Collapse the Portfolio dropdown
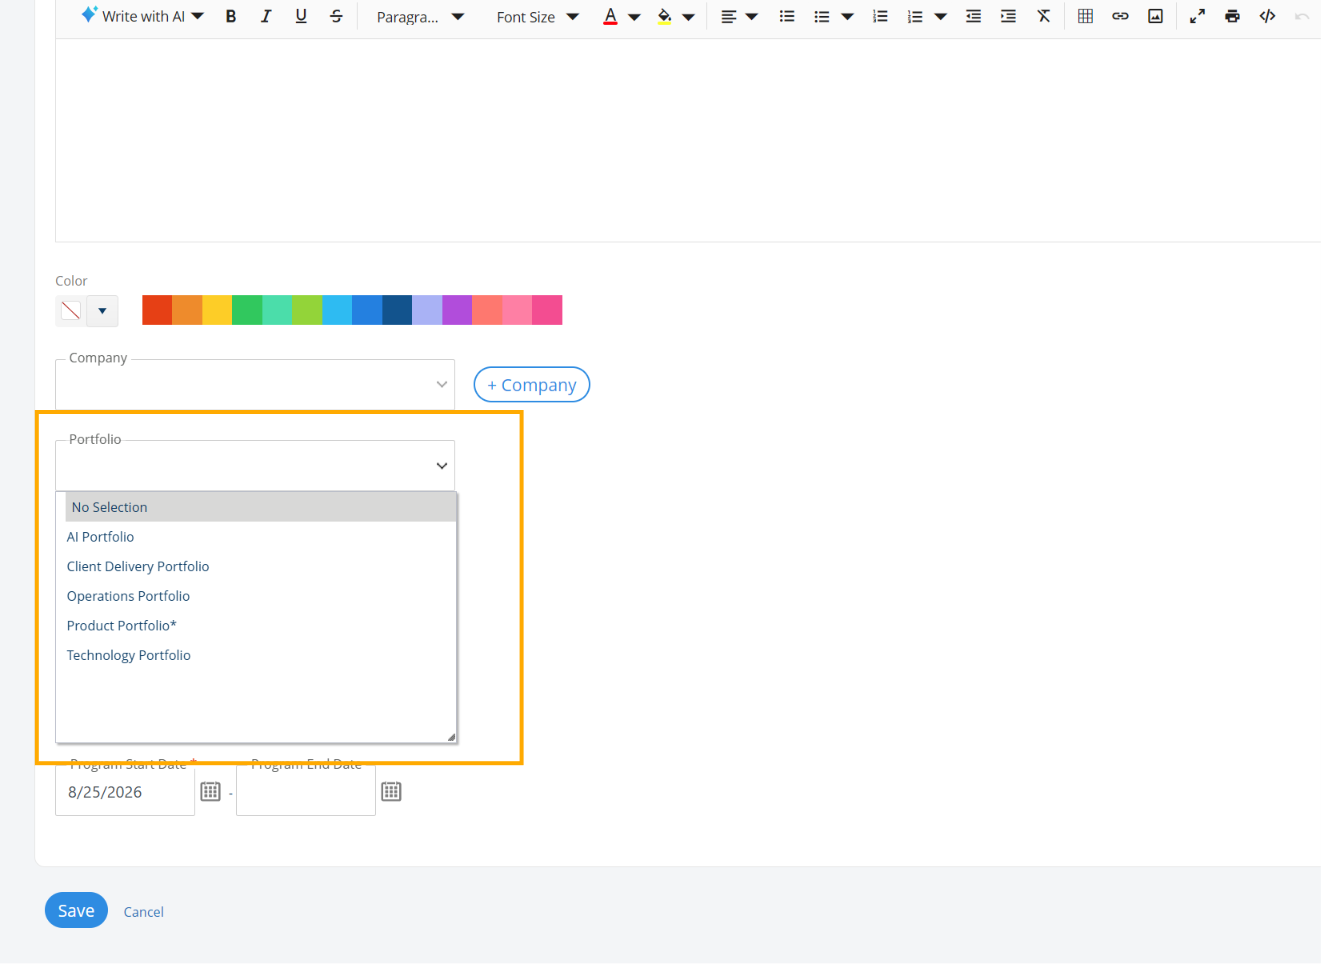Viewport: 1321px width, 964px height. 441,466
